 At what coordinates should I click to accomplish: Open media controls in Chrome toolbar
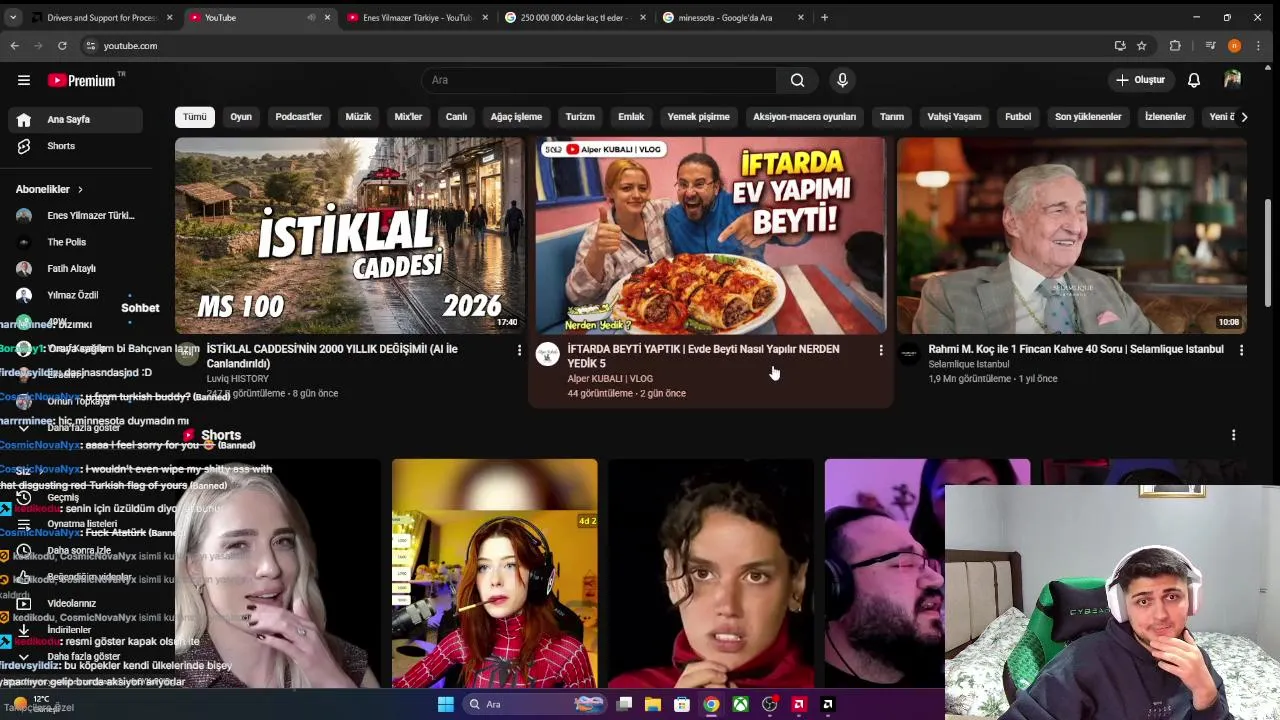(1210, 46)
